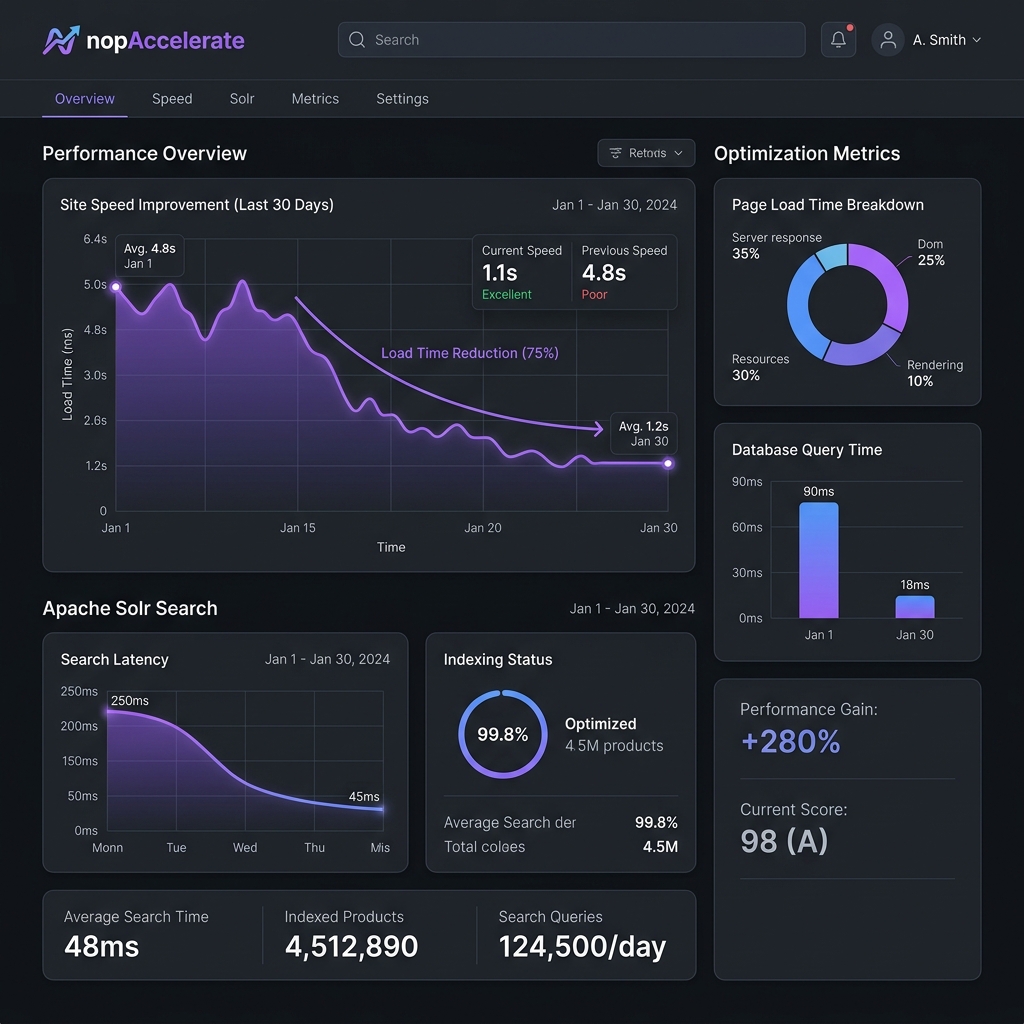Click the 4,512,890 indexed products value

click(351, 946)
